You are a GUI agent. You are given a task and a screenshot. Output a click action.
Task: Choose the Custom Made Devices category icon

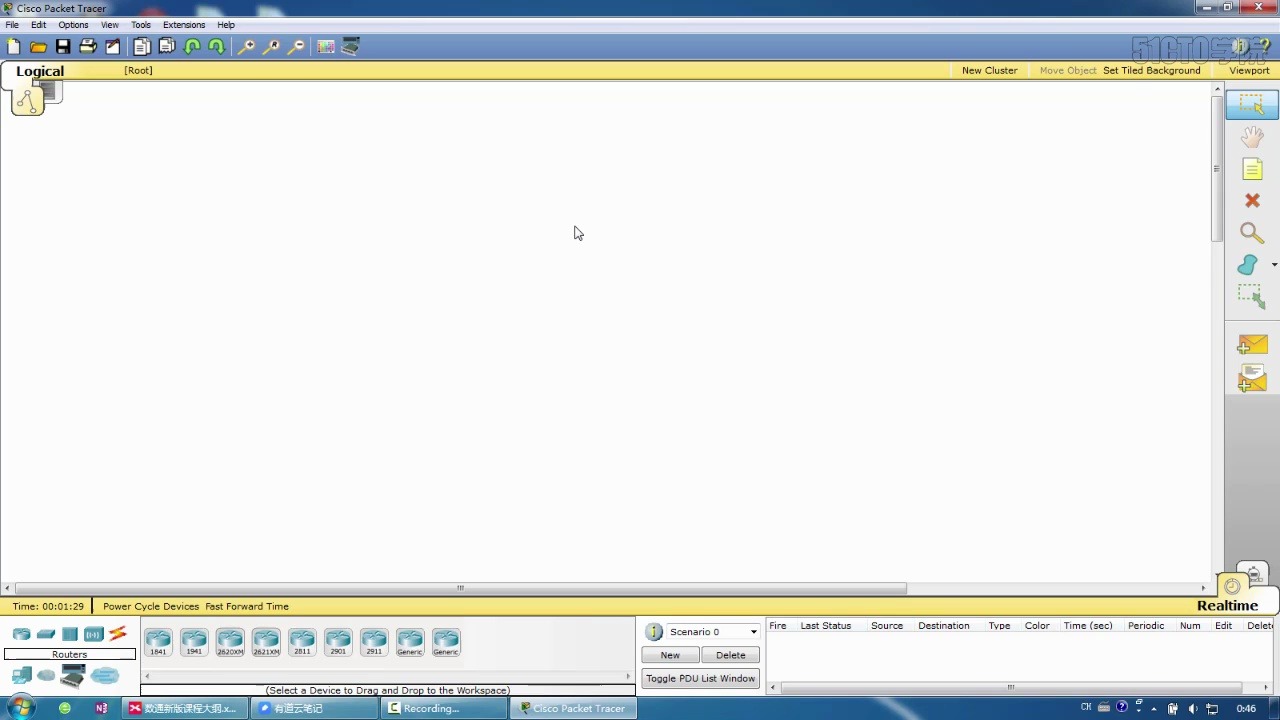[72, 677]
